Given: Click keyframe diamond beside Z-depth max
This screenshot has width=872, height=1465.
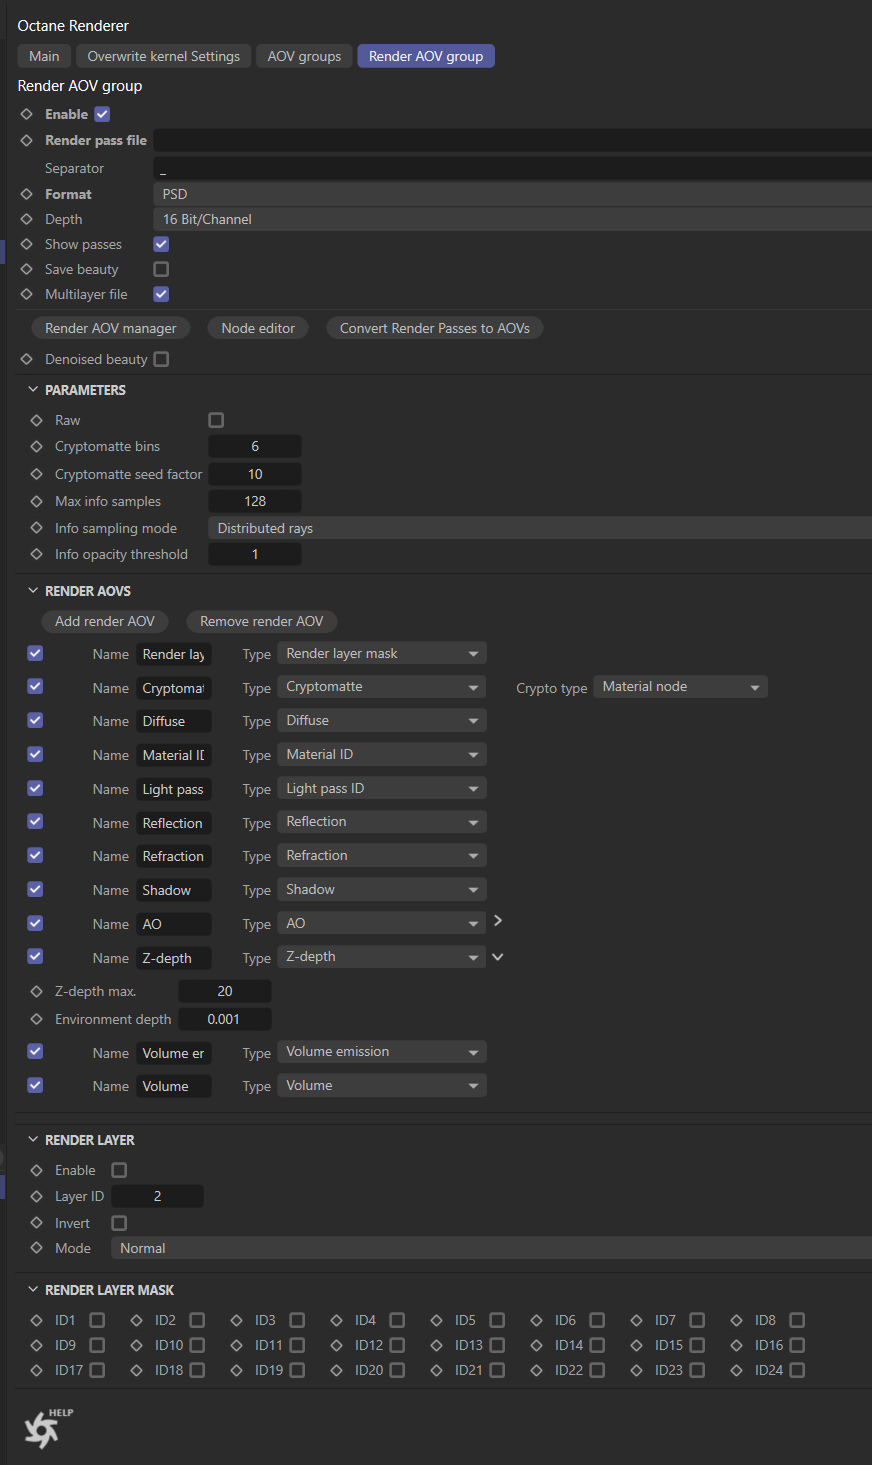Looking at the screenshot, I should (37, 991).
